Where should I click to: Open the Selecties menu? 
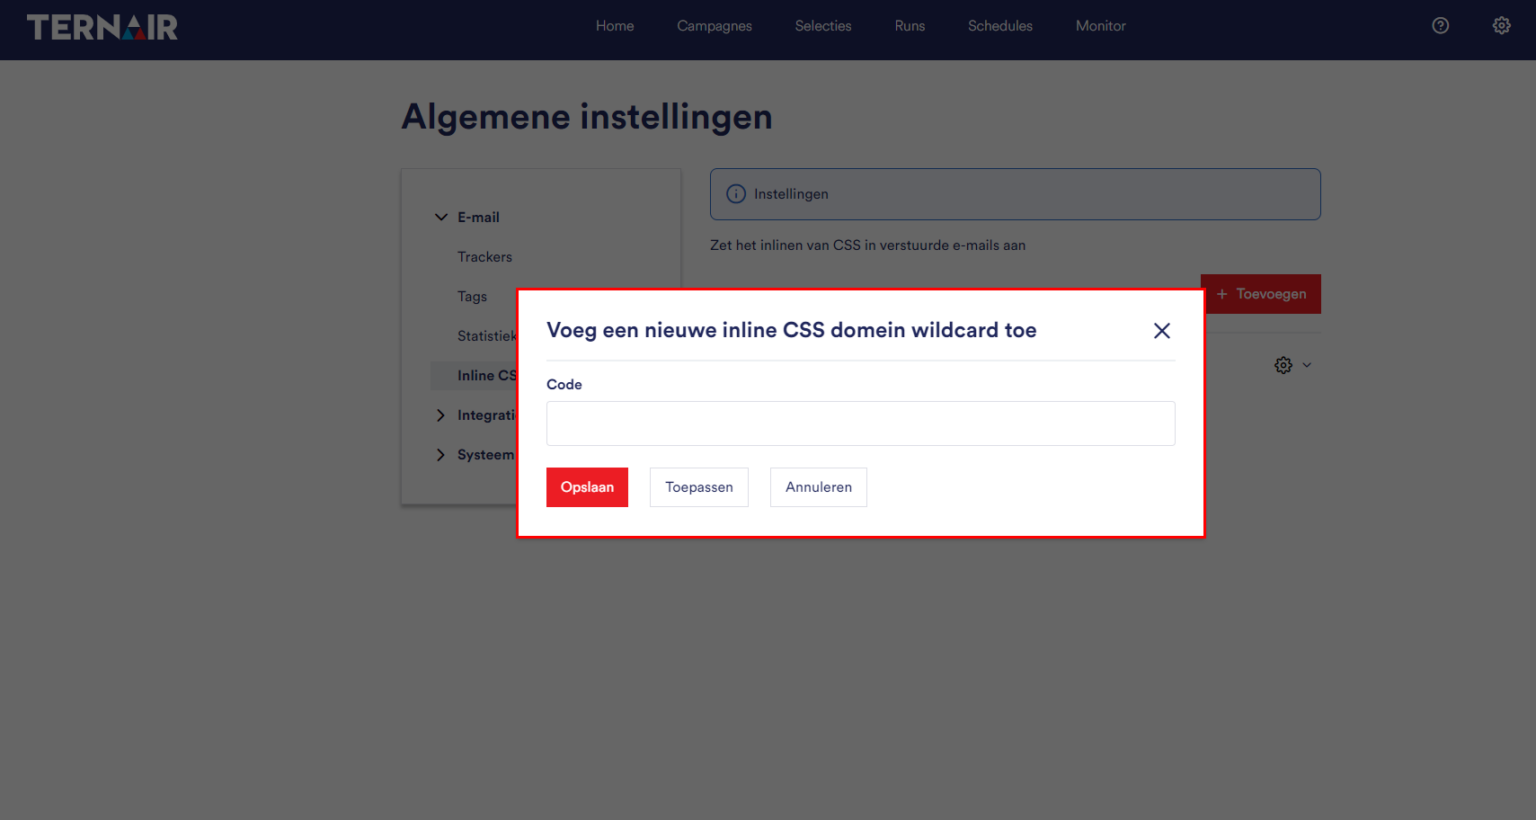coord(823,26)
